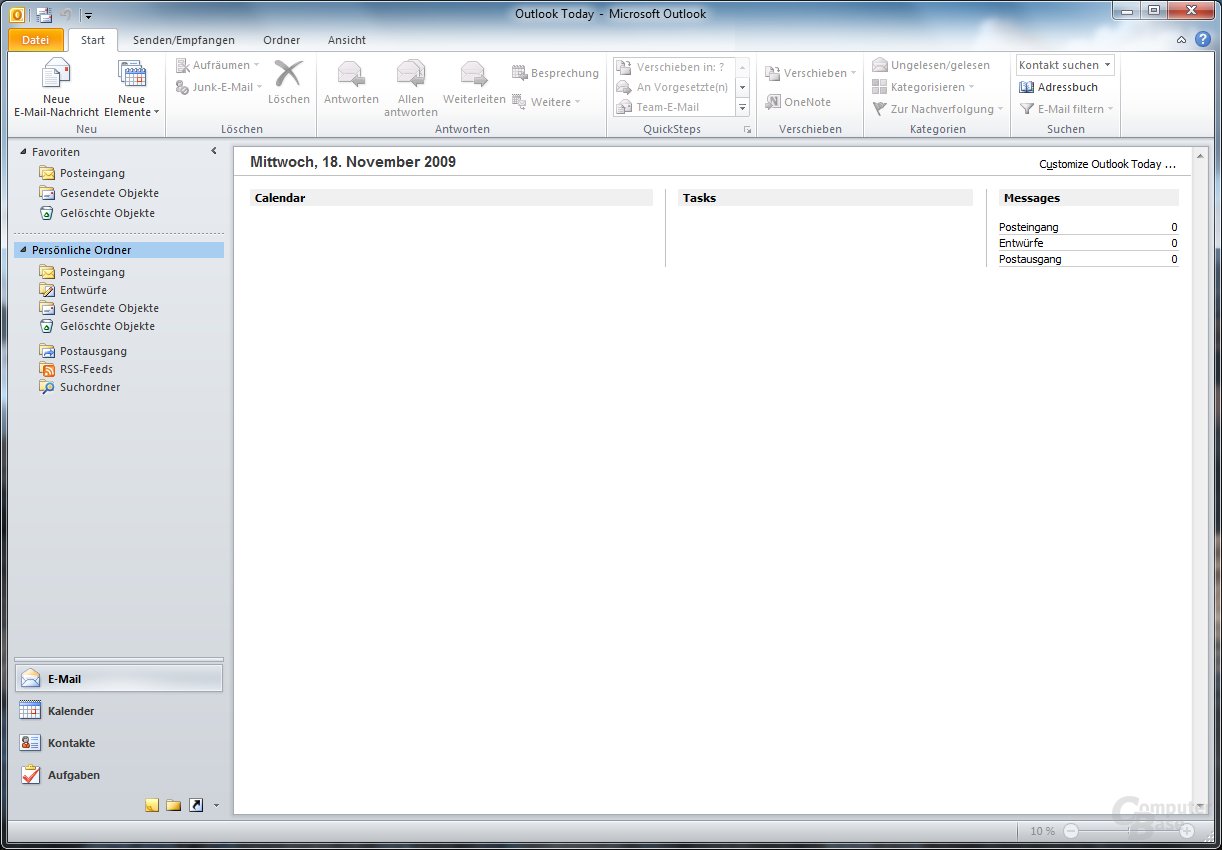The image size is (1222, 850).
Task: Click the Shortcuts icon in navigation bar
Action: click(x=196, y=805)
